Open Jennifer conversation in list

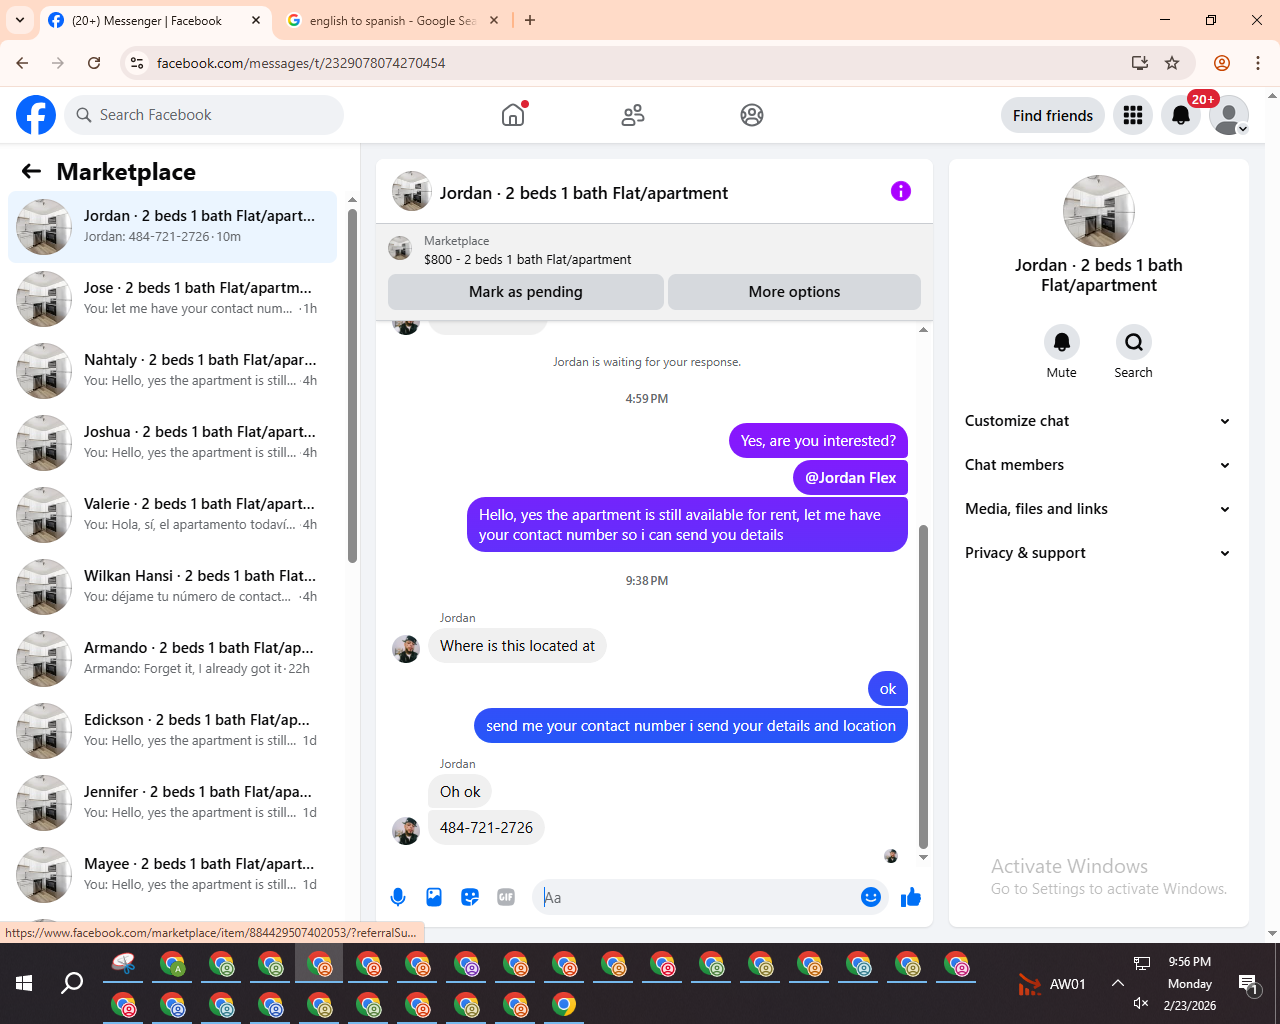tap(172, 802)
